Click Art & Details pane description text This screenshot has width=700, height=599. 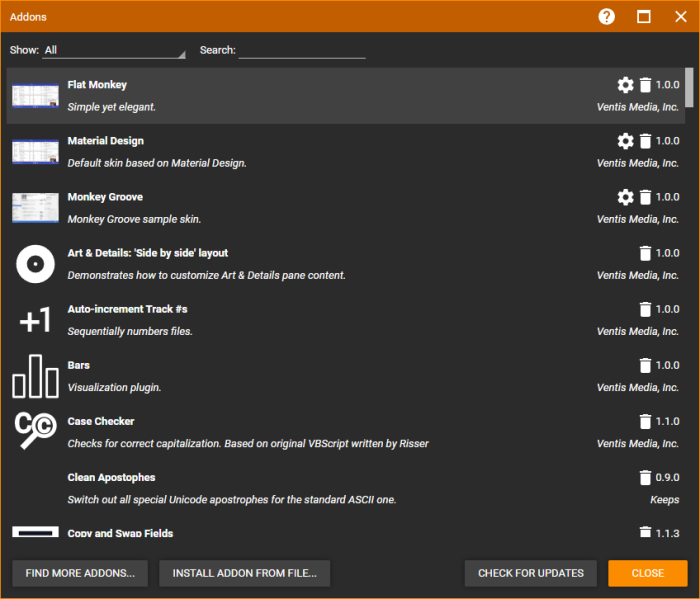207,275
